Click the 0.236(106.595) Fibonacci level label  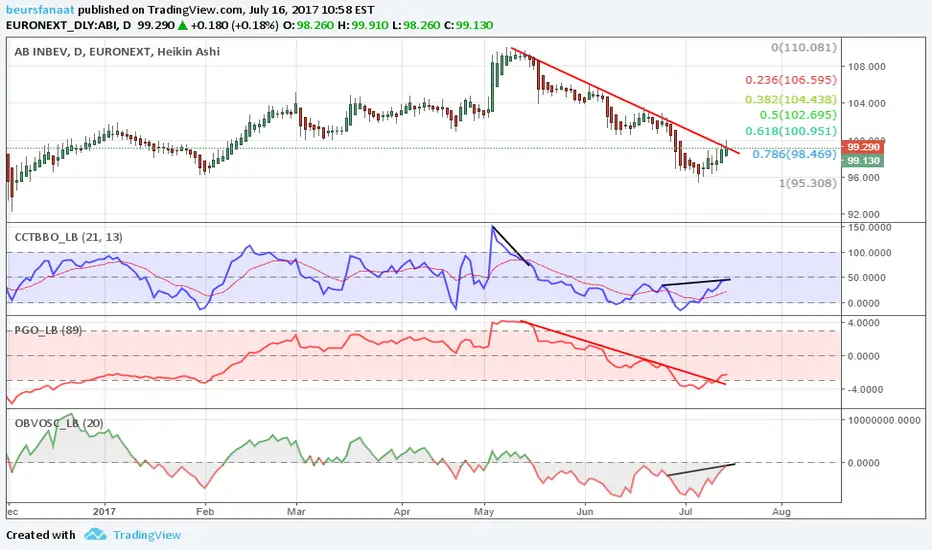[x=791, y=80]
